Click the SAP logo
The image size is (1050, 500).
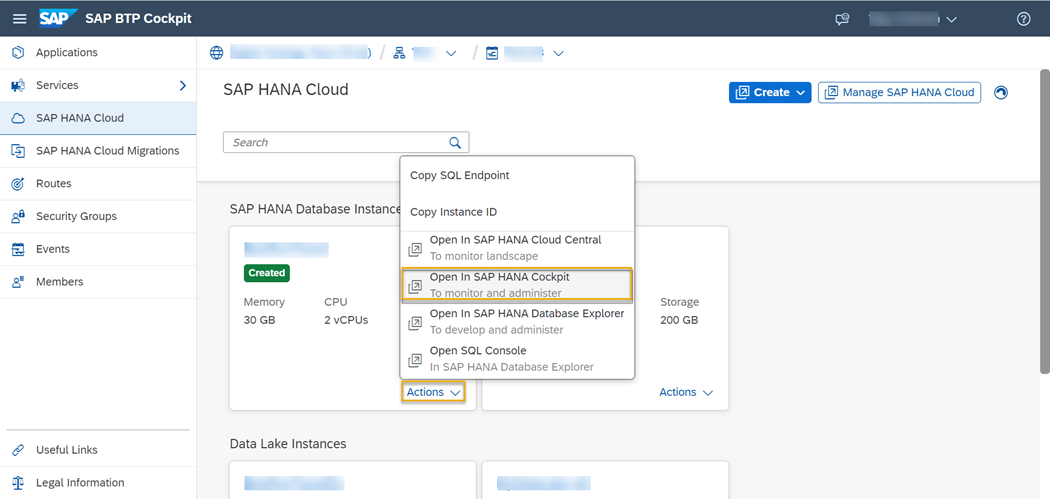58,18
